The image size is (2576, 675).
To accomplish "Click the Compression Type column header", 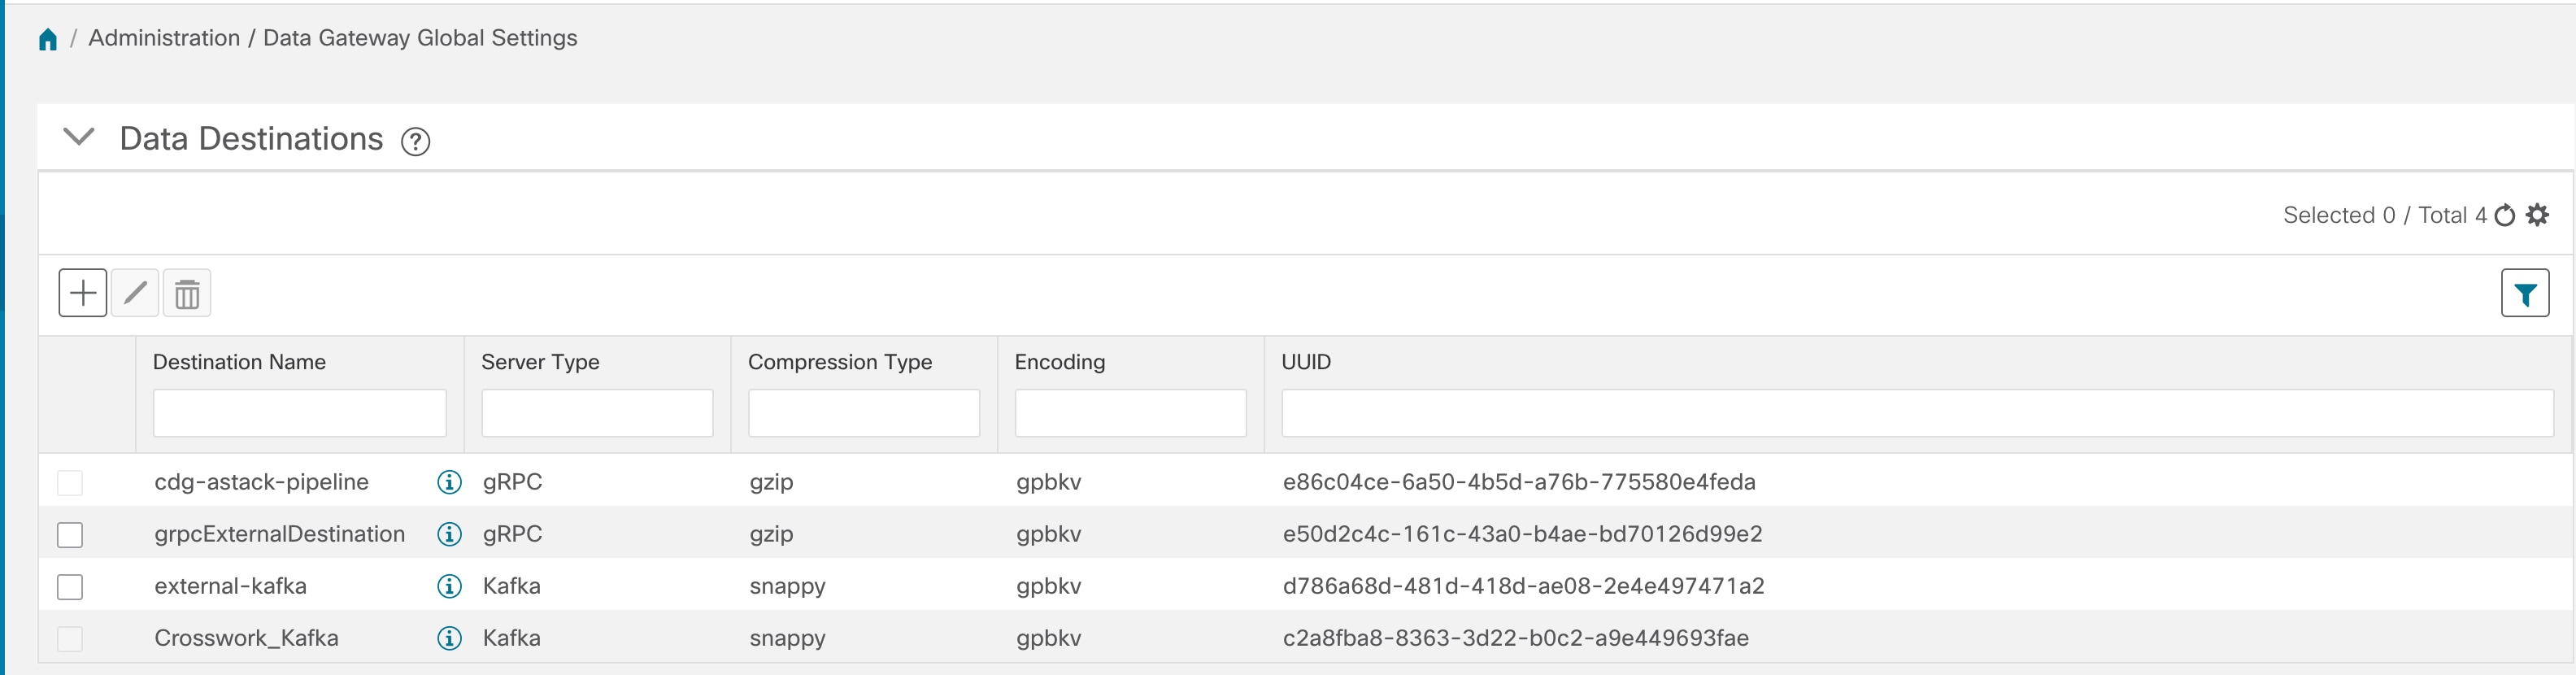I will click(x=840, y=362).
